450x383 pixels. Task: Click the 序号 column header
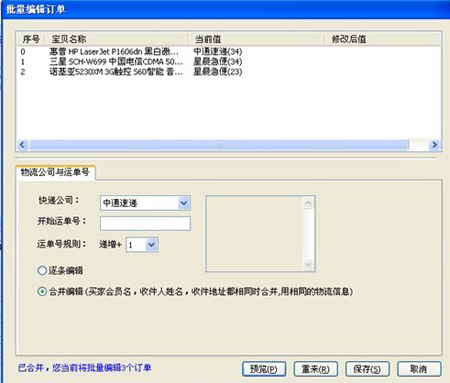click(31, 39)
